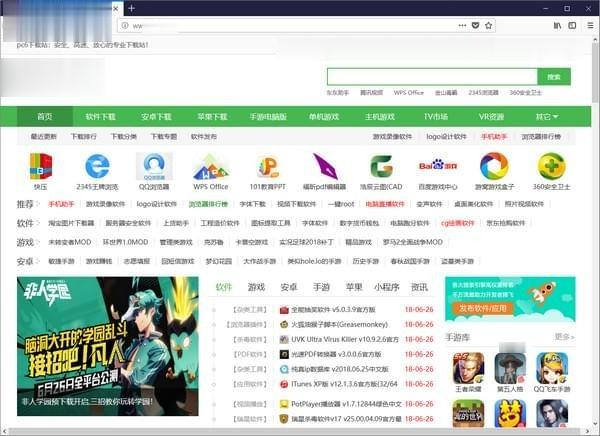The width and height of the screenshot is (600, 436).
Task: Switch to the 手游 list tab
Action: click(321, 287)
